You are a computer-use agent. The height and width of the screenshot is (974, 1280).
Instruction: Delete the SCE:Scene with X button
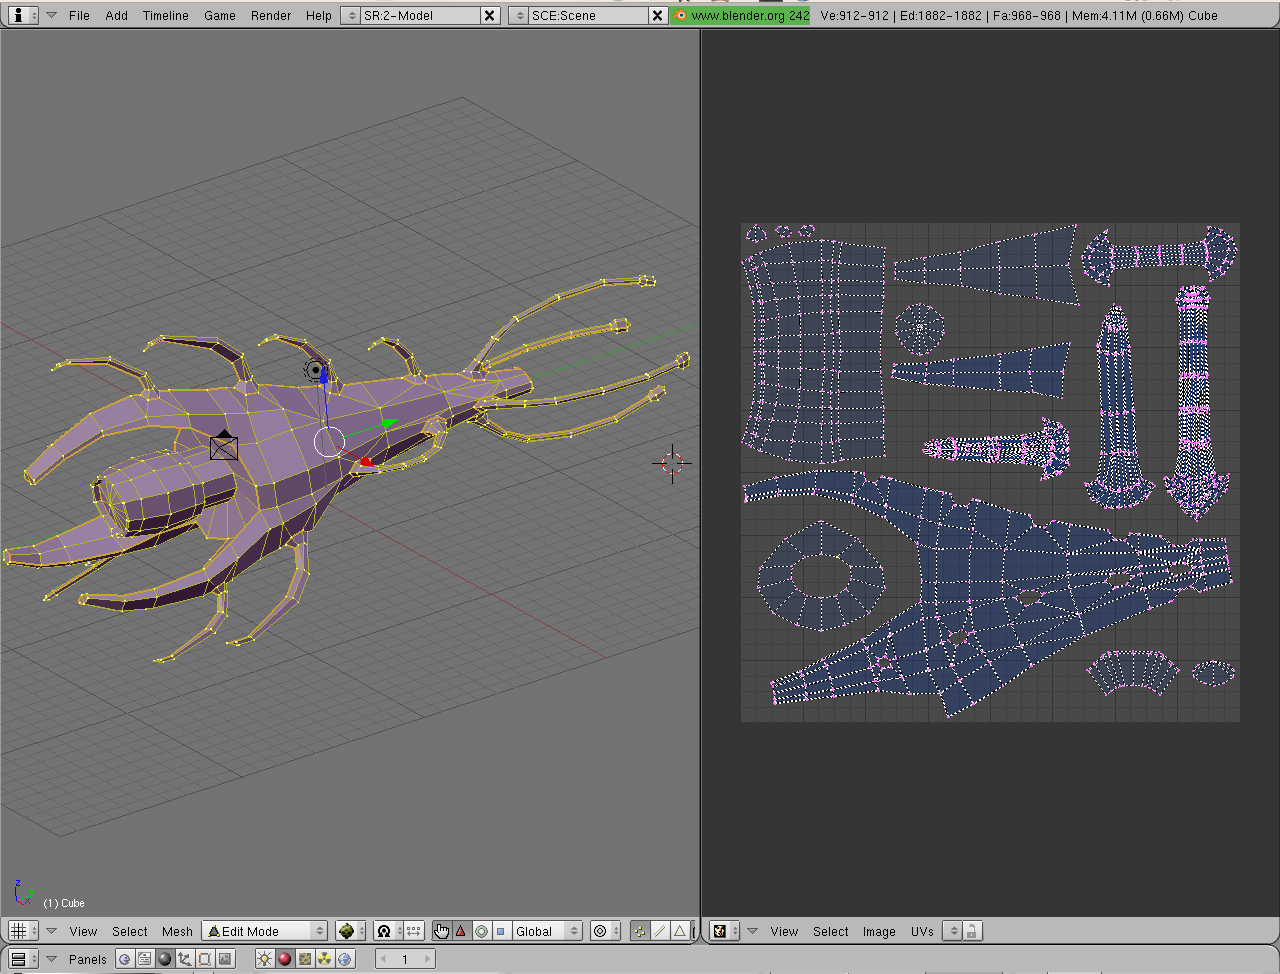[x=657, y=15]
